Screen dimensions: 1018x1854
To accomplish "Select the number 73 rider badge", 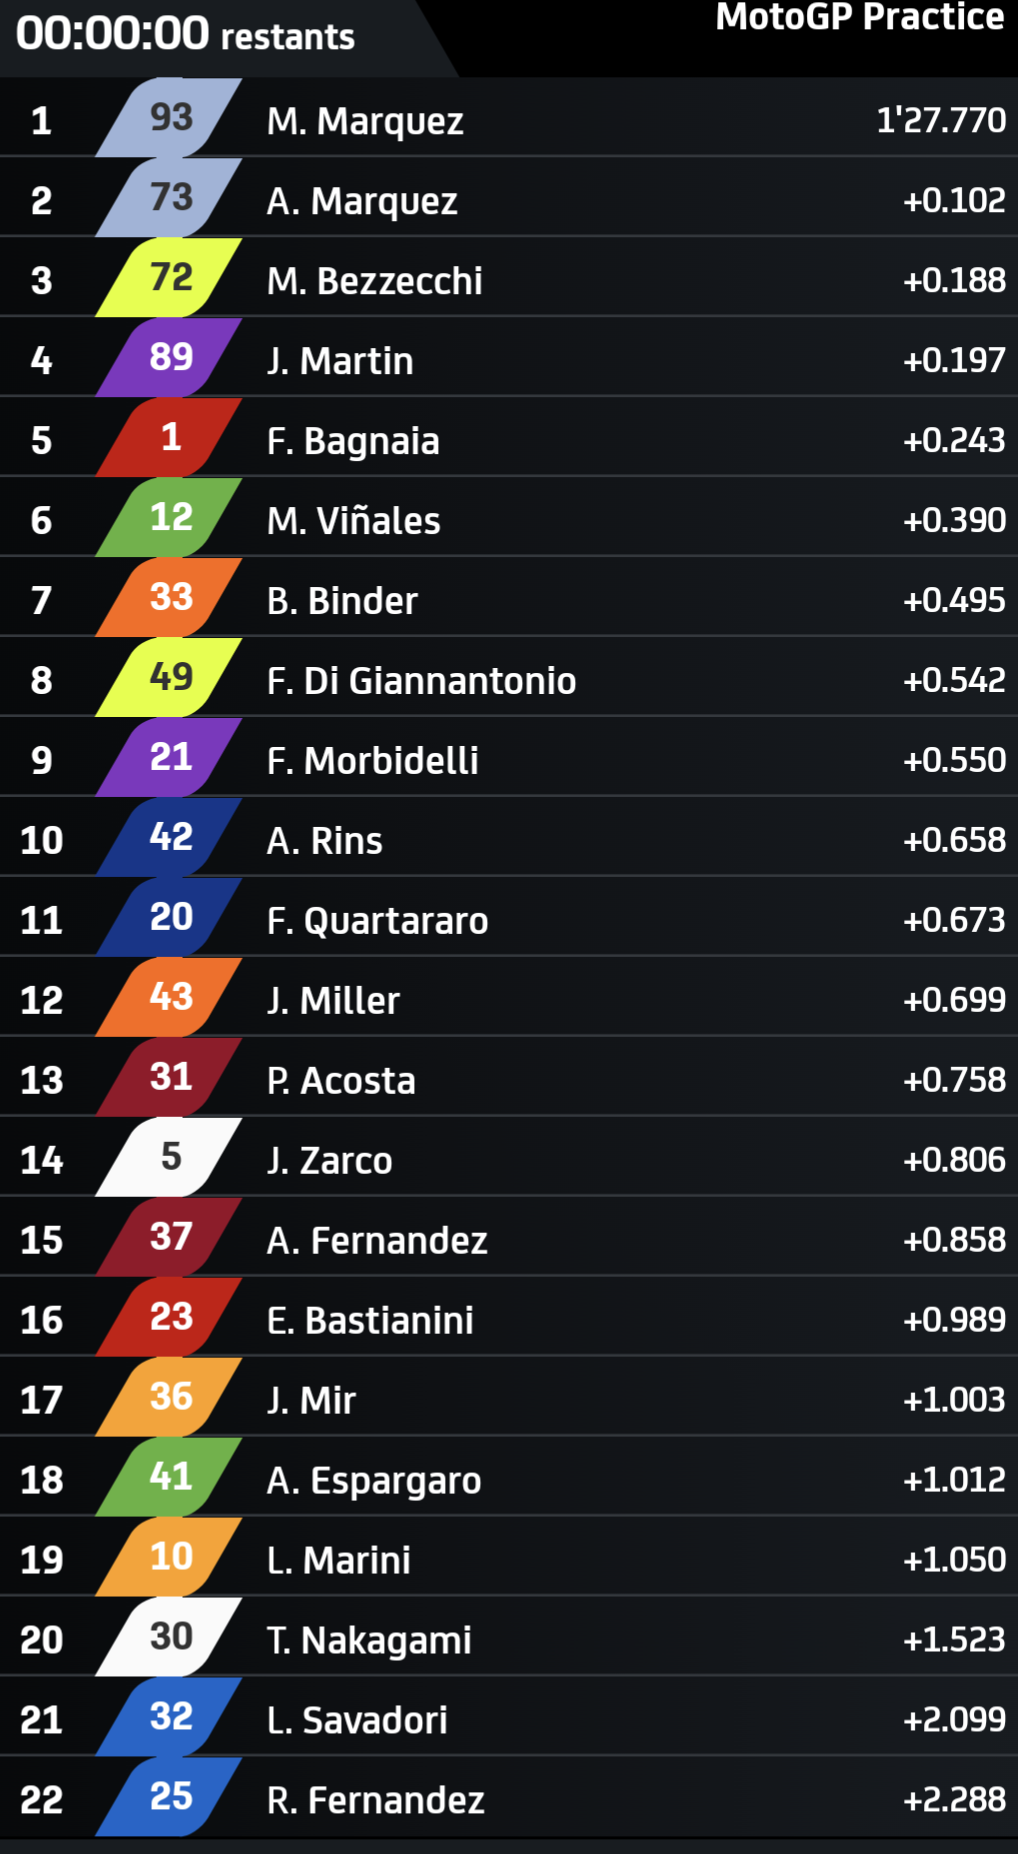I will 169,198.
